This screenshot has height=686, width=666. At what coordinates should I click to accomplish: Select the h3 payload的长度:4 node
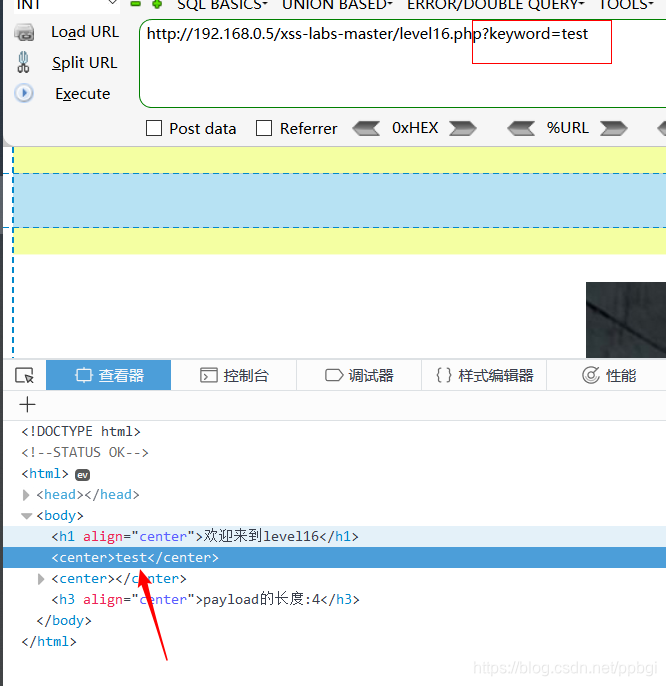[206, 599]
